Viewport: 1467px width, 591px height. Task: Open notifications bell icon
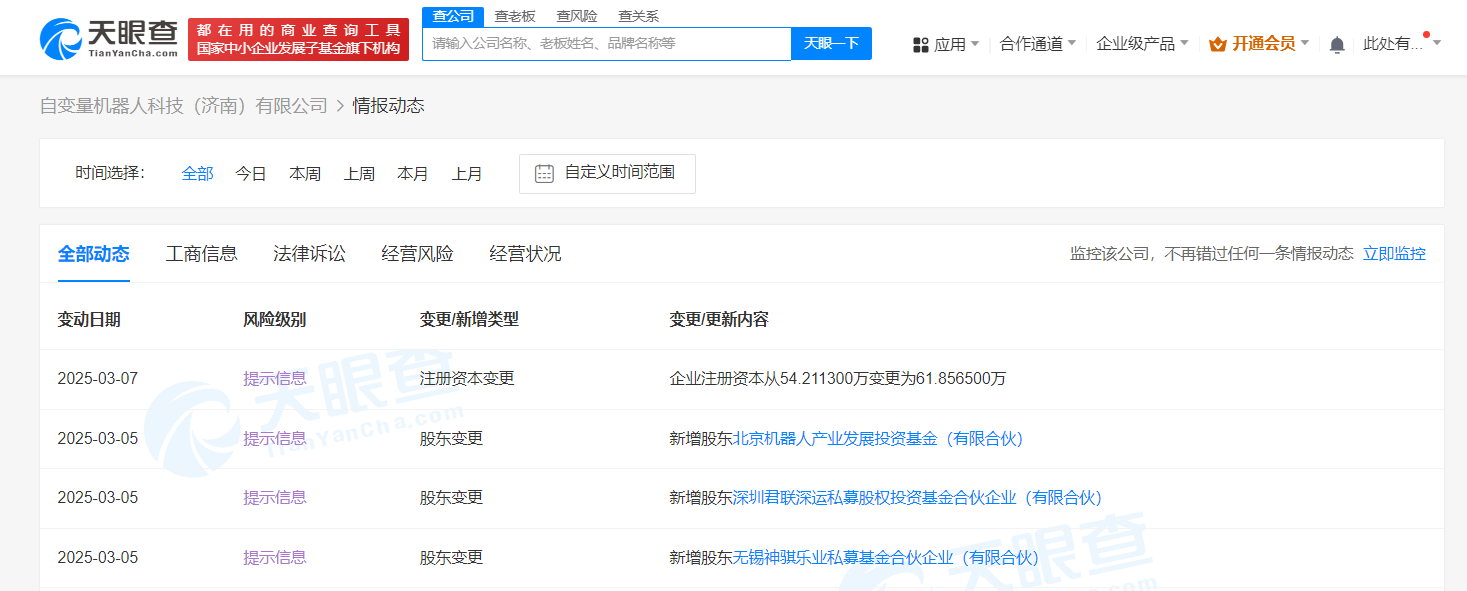[x=1337, y=44]
